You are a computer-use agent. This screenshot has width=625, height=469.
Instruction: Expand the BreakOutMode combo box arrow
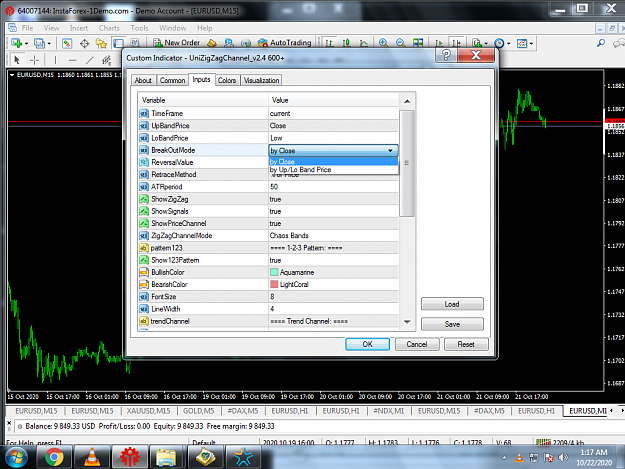point(391,151)
